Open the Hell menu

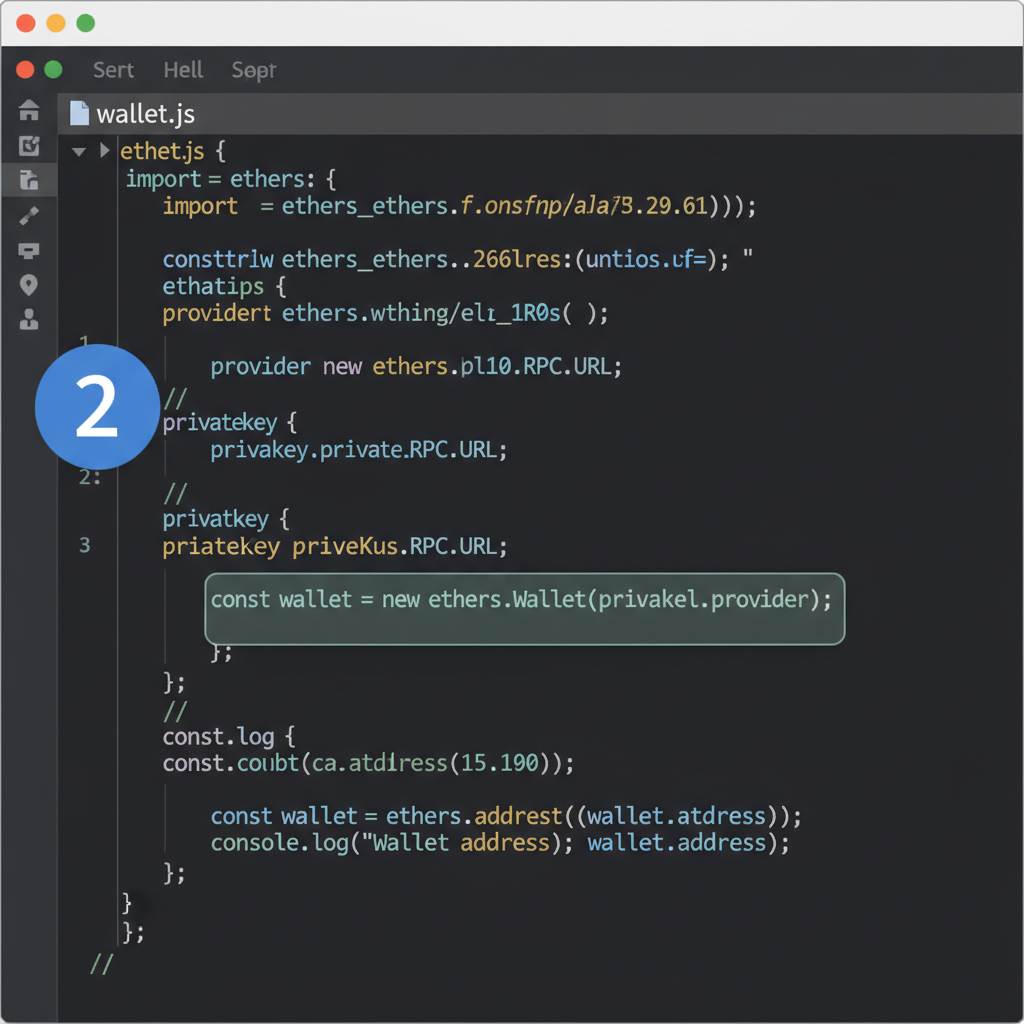click(x=183, y=70)
